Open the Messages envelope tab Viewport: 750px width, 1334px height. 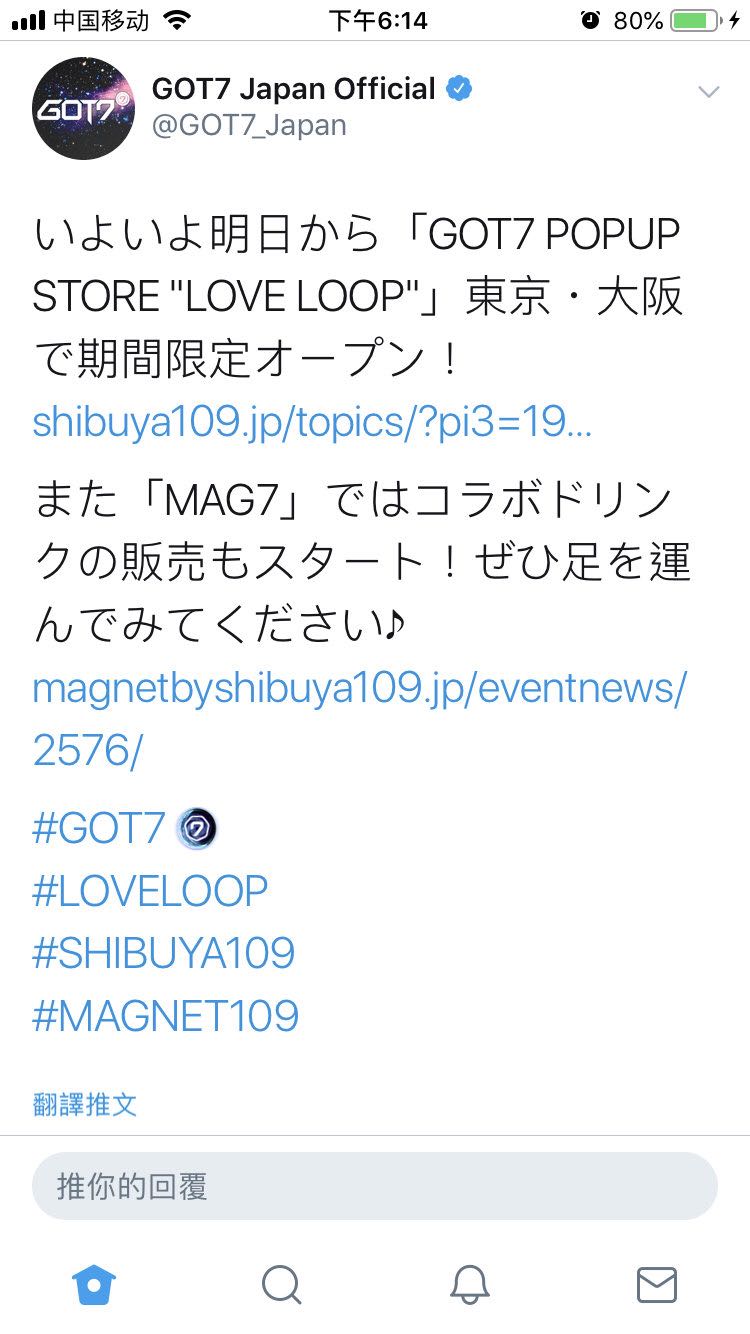coord(657,1285)
